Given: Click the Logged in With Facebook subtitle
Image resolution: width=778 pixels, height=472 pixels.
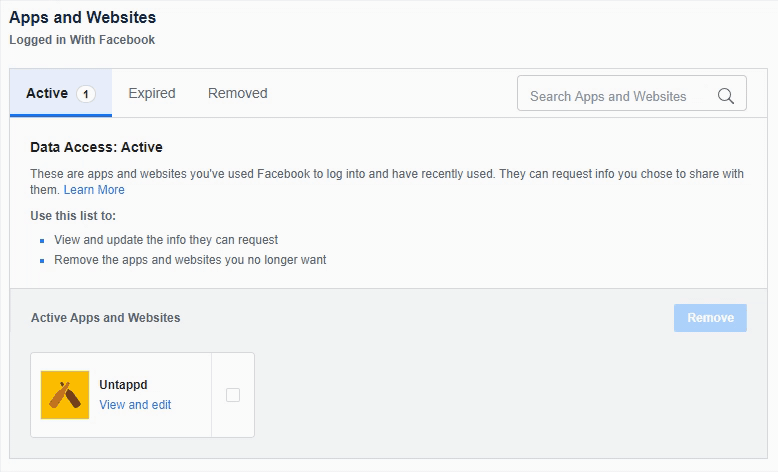Looking at the screenshot, I should coord(82,40).
